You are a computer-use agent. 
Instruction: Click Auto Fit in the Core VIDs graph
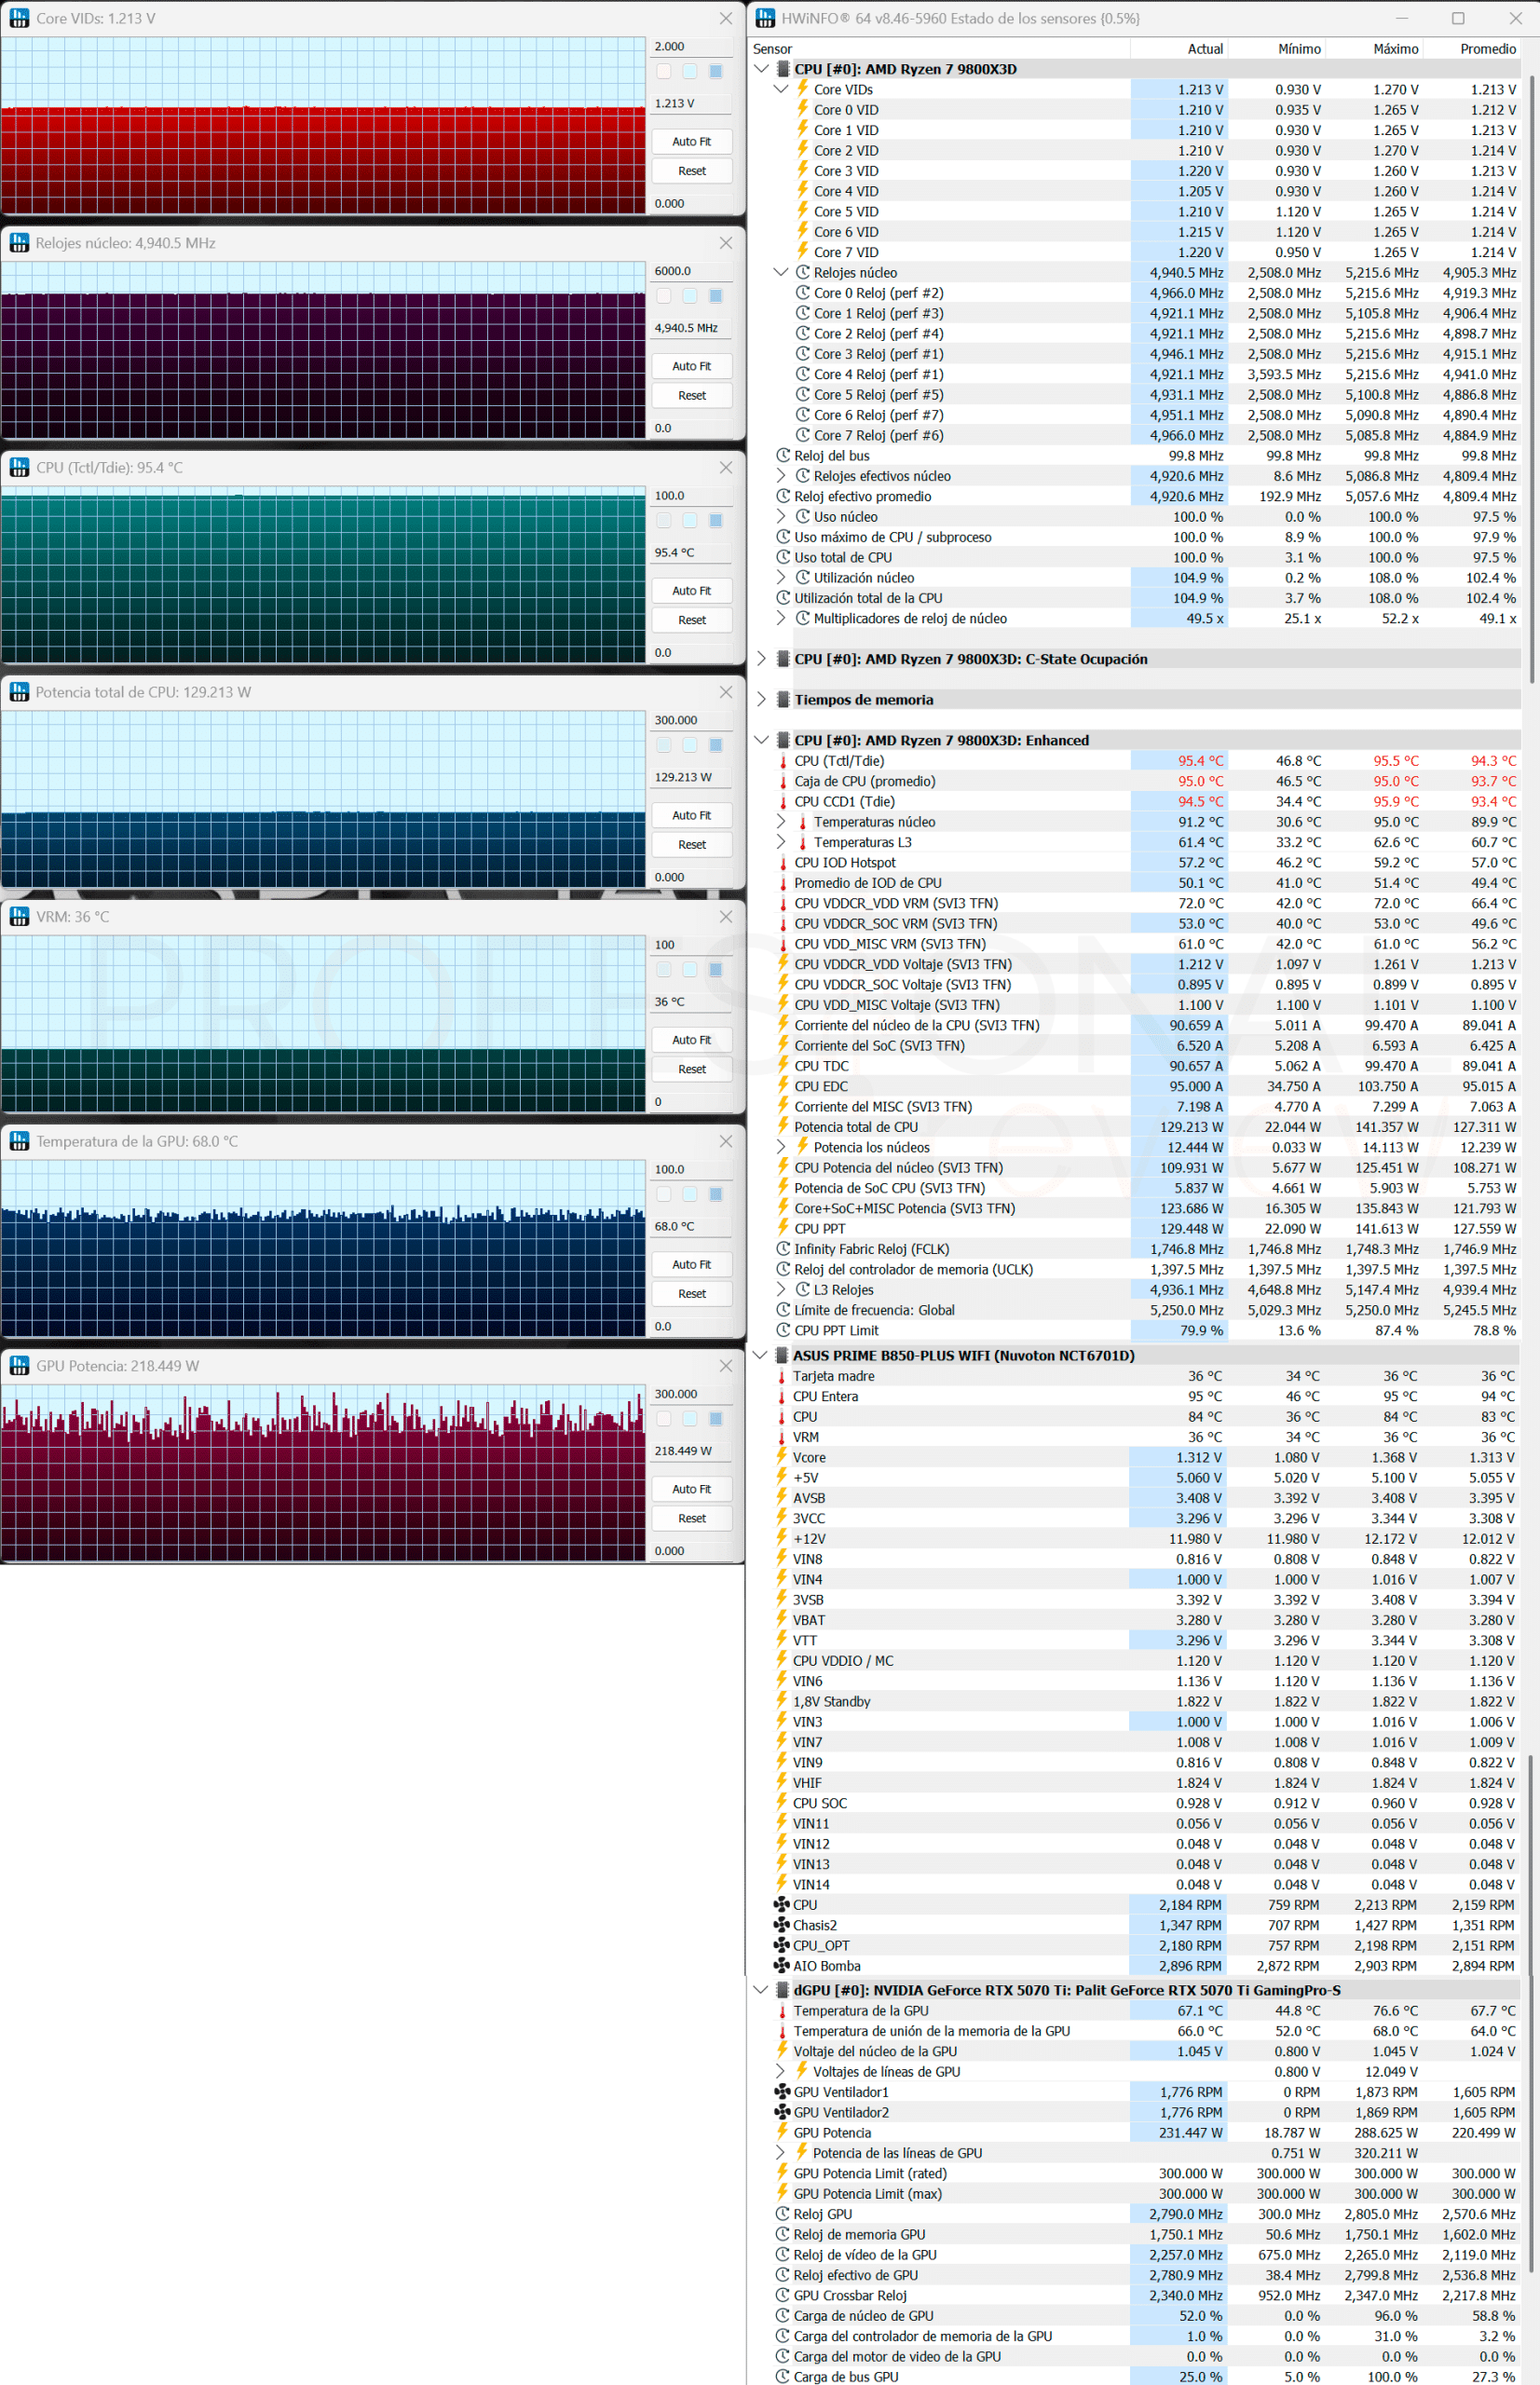pos(692,141)
